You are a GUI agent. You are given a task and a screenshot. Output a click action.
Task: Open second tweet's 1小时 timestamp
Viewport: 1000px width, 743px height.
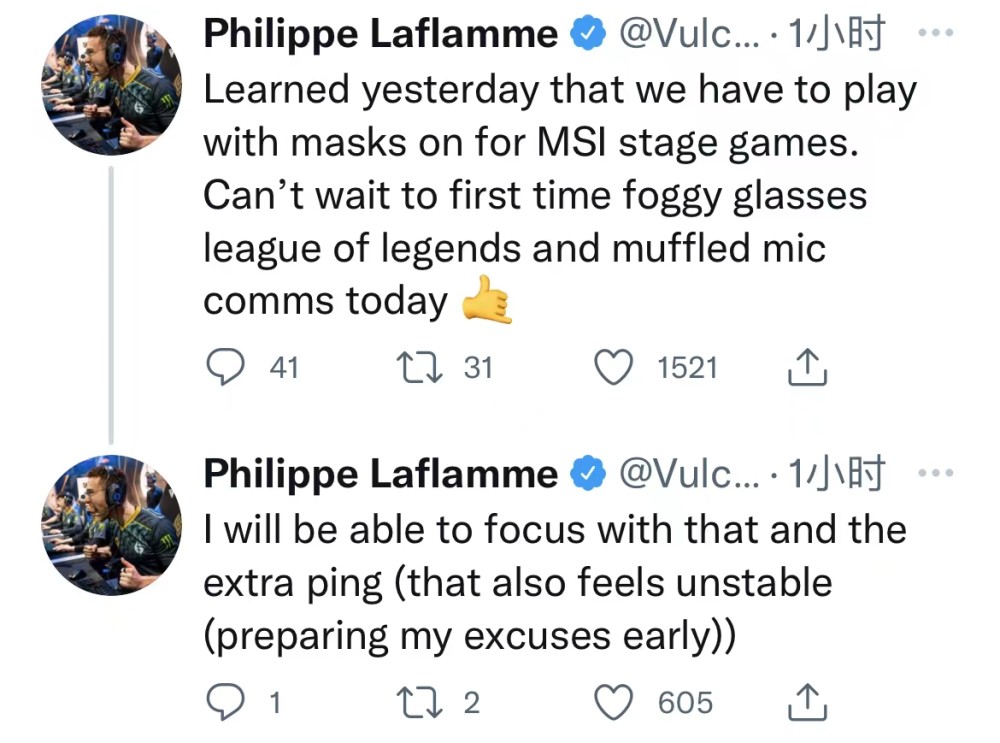(x=837, y=473)
